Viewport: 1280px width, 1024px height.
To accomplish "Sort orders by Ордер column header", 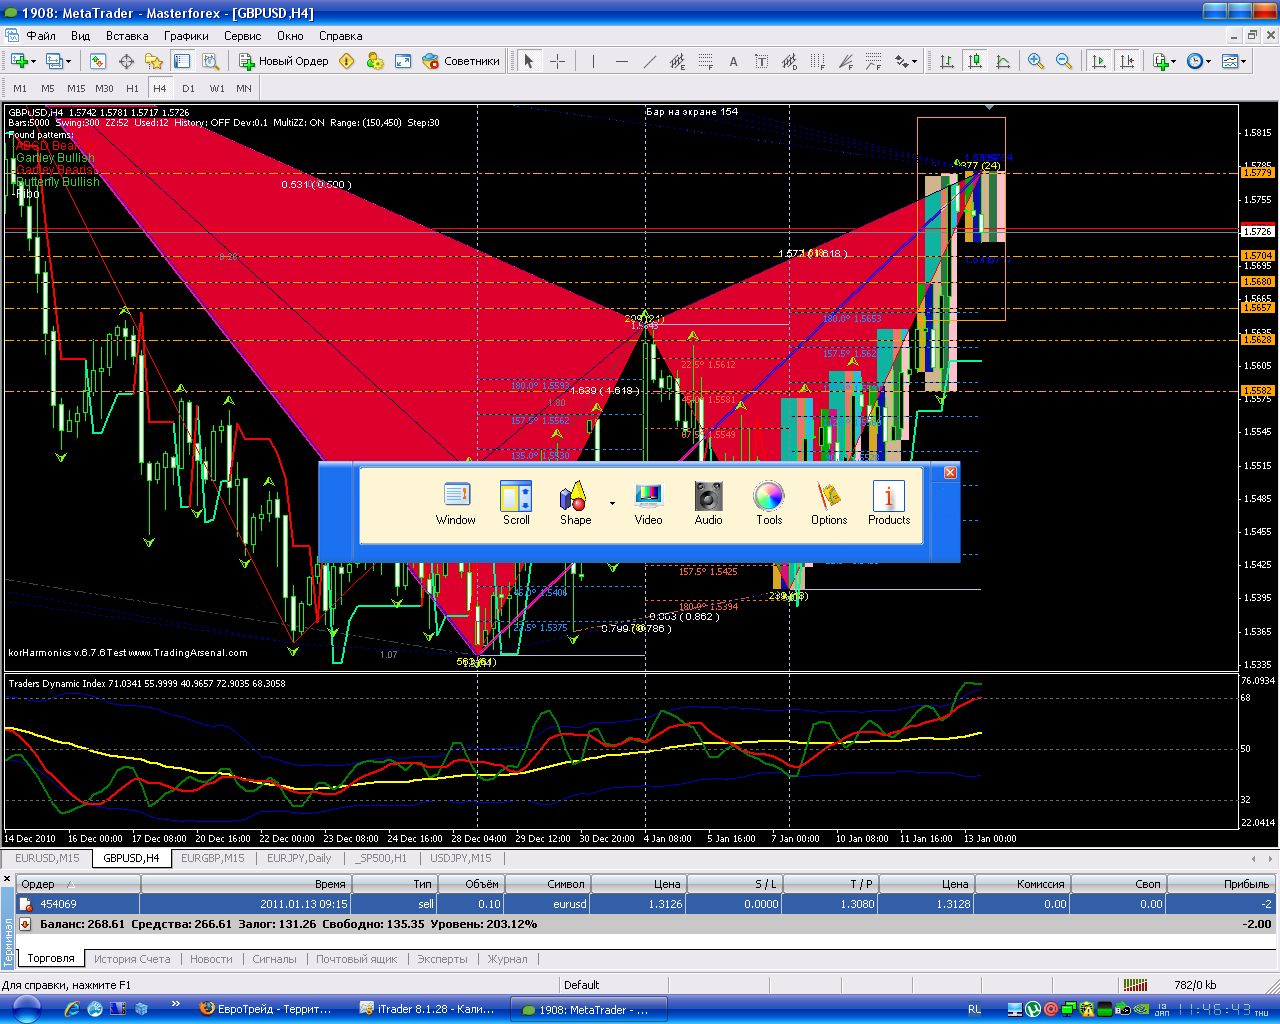I will (x=78, y=884).
